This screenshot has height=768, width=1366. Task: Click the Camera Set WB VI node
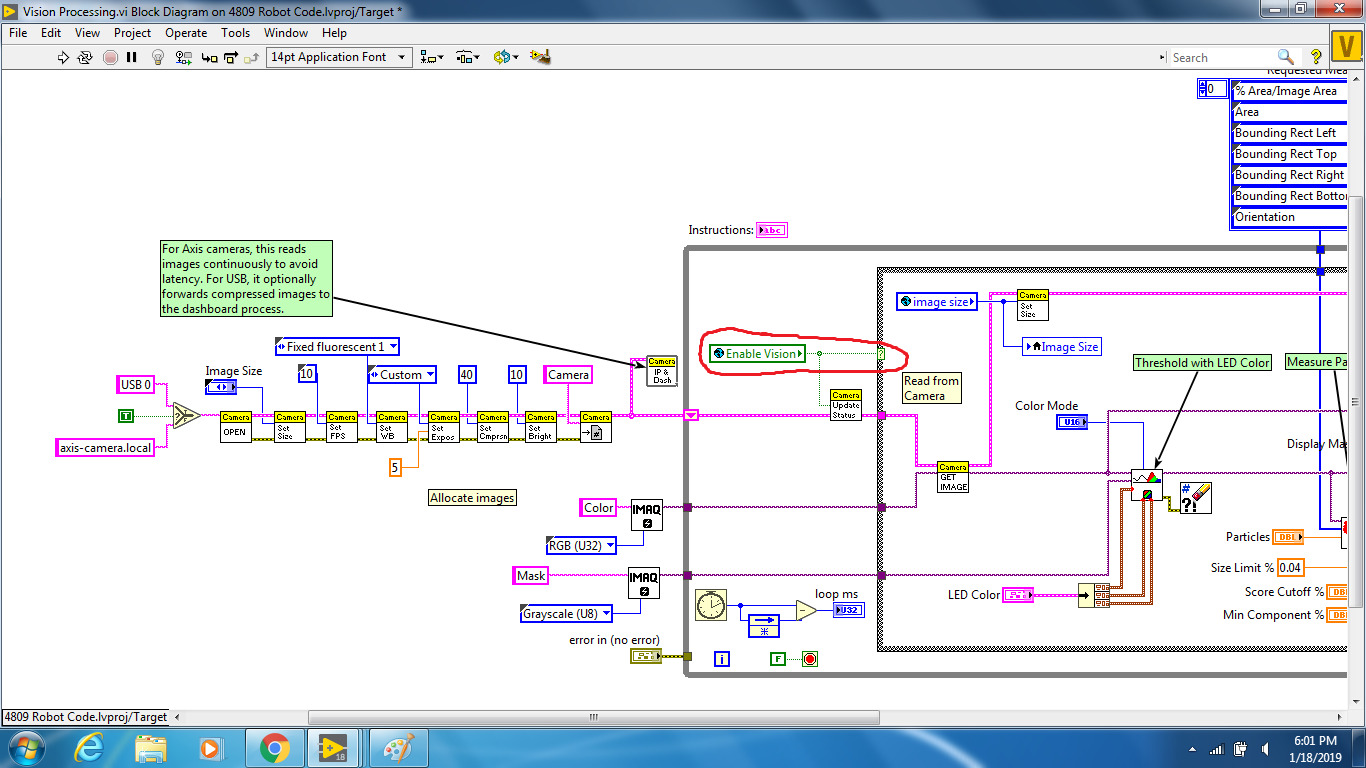tap(392, 427)
